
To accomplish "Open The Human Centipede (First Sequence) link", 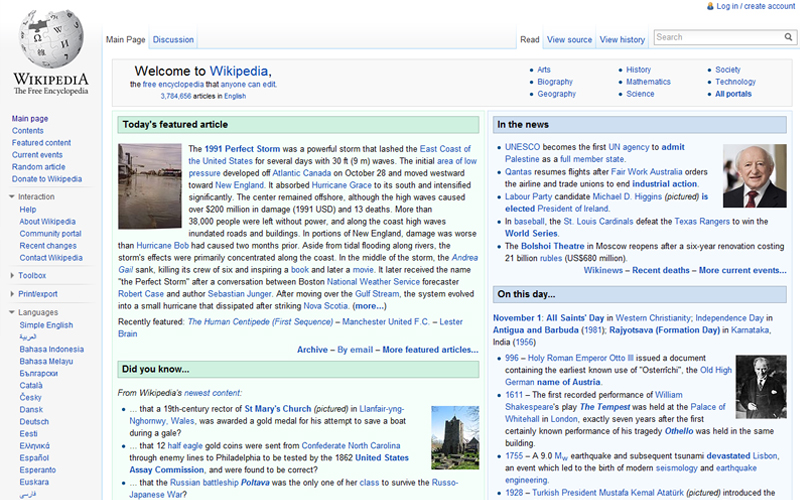I will click(260, 322).
